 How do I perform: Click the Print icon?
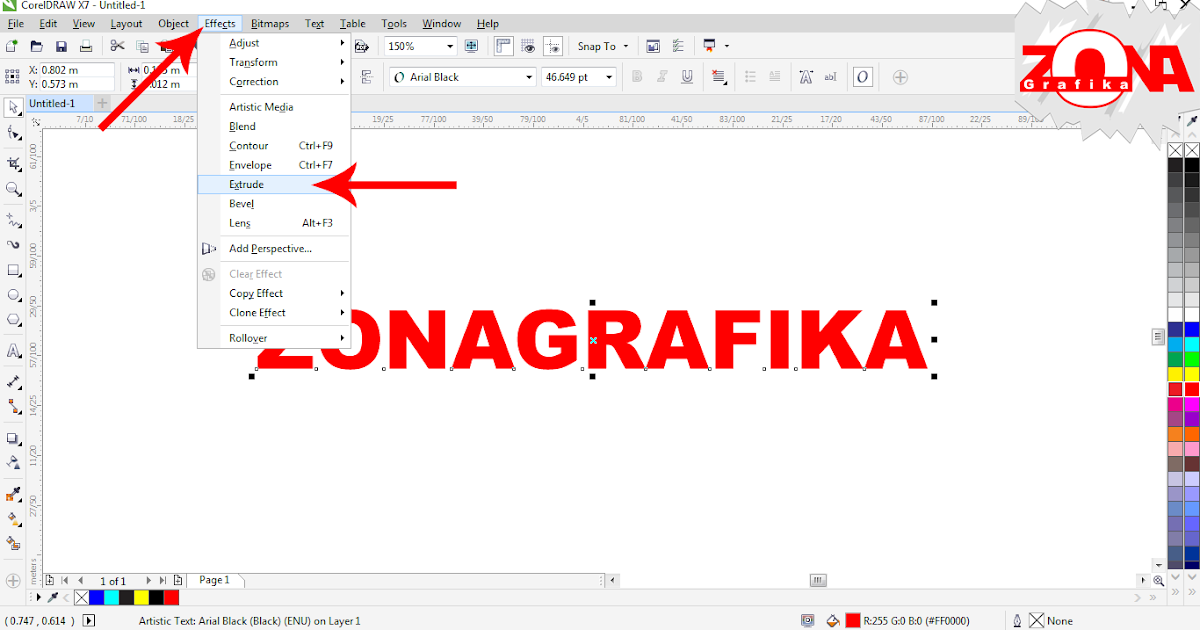(x=86, y=46)
